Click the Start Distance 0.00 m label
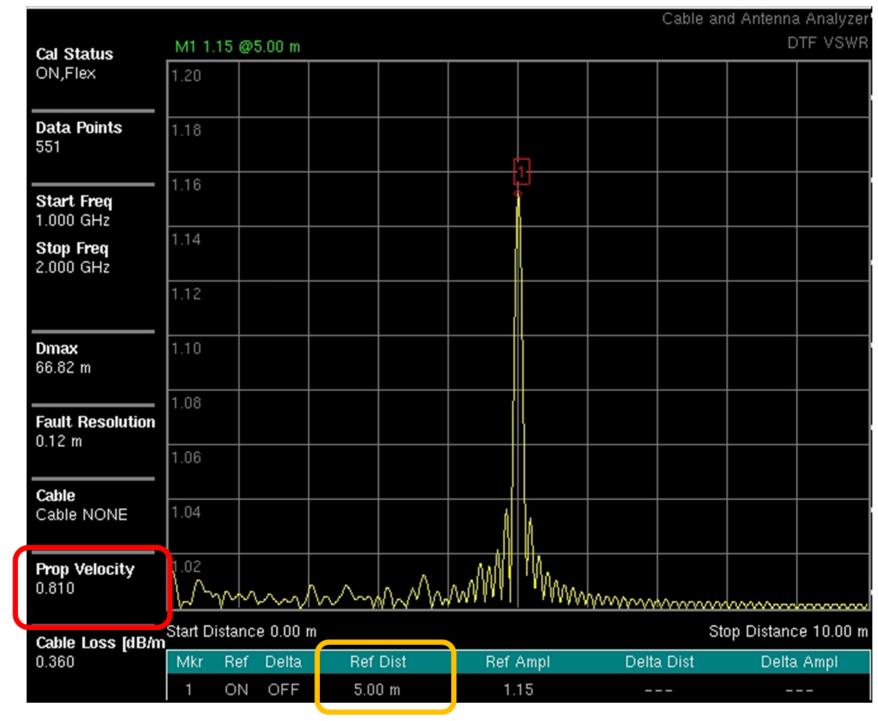Image resolution: width=878 pixels, height=721 pixels. (241, 631)
